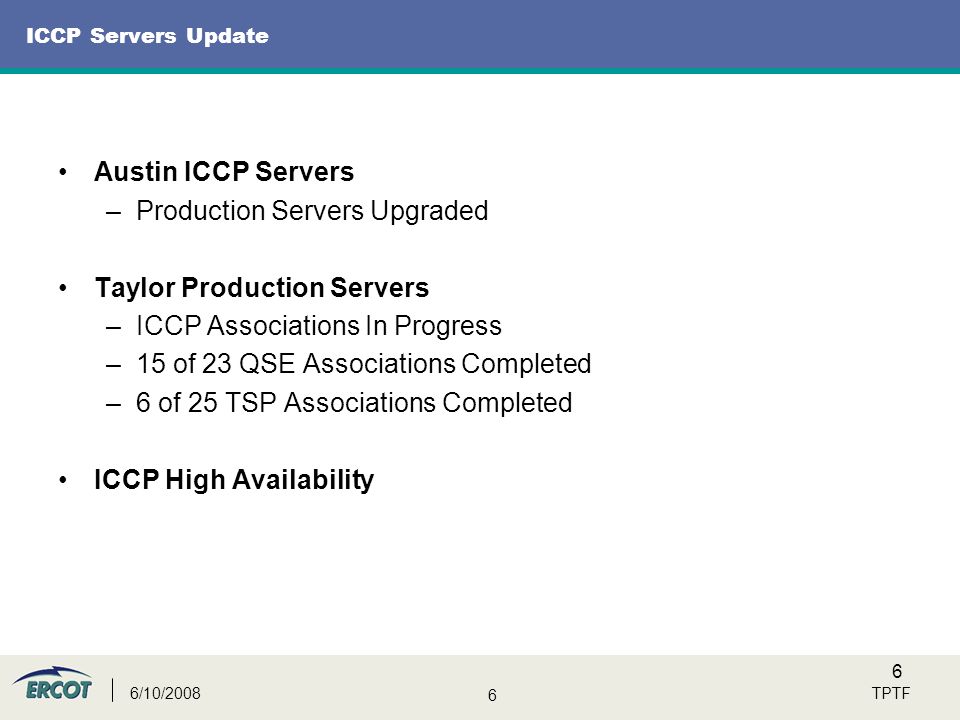Image resolution: width=960 pixels, height=720 pixels.
Task: Click the TPTF label in footer
Action: point(891,693)
